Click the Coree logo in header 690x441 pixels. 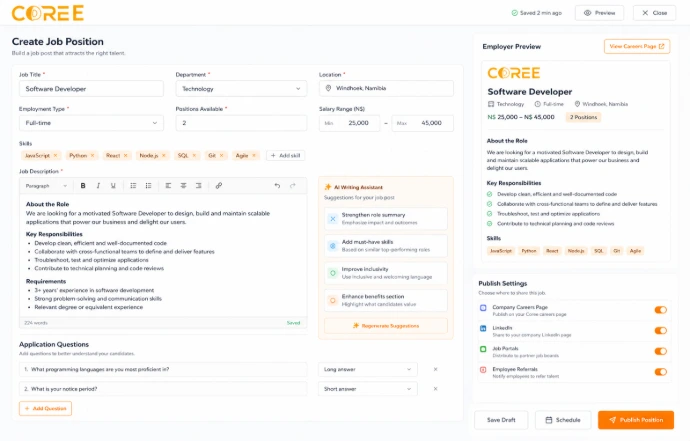click(48, 13)
